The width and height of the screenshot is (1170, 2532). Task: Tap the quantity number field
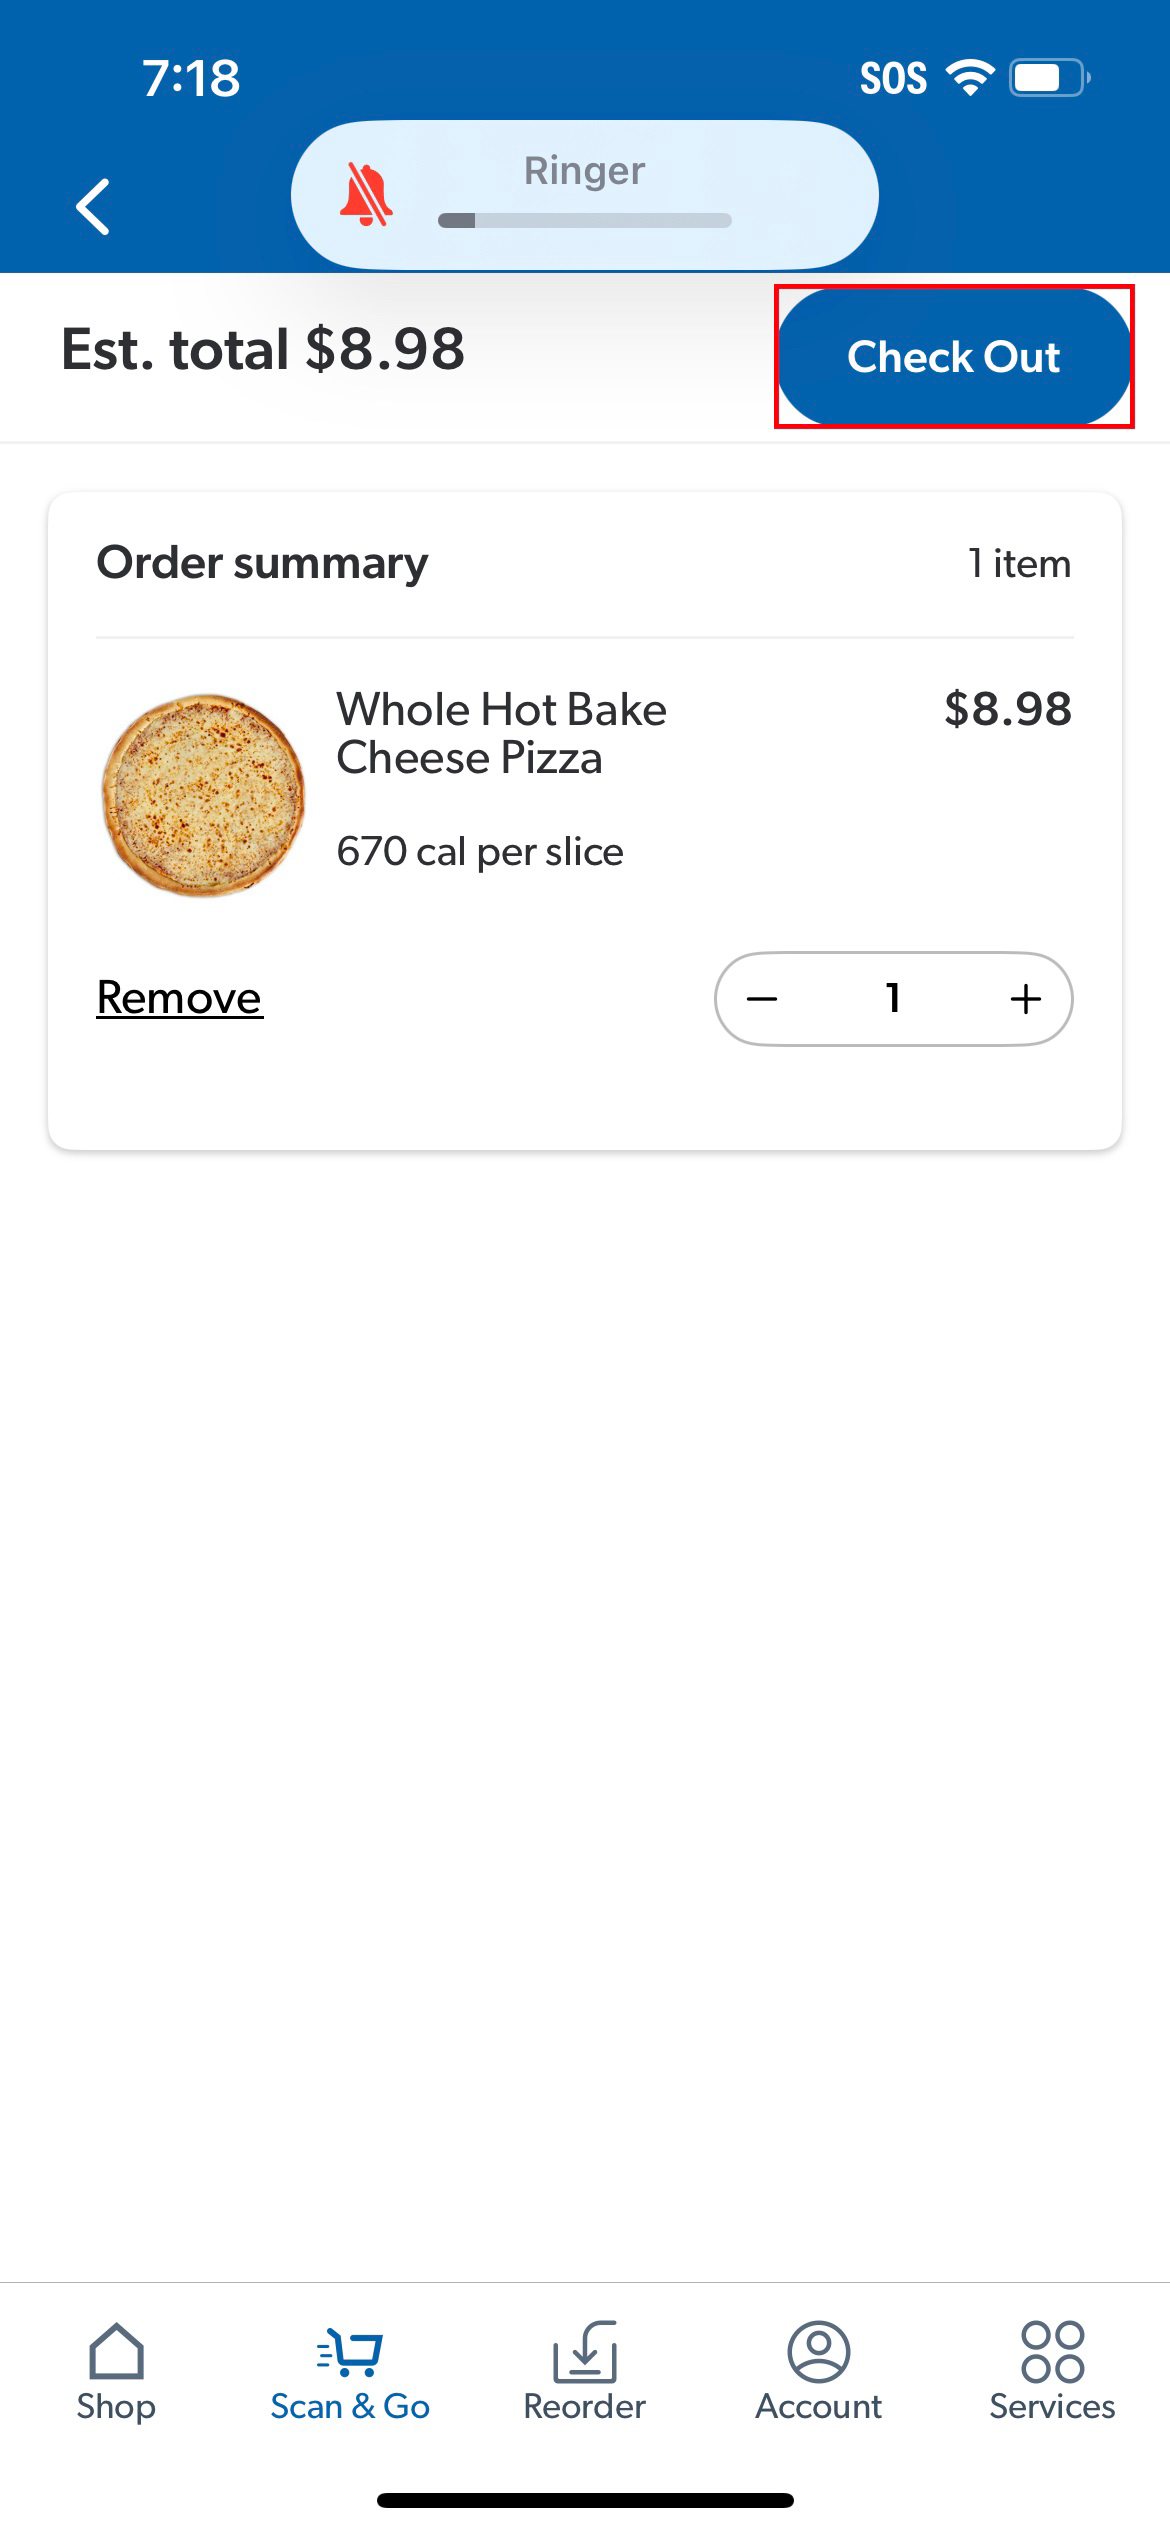893,999
